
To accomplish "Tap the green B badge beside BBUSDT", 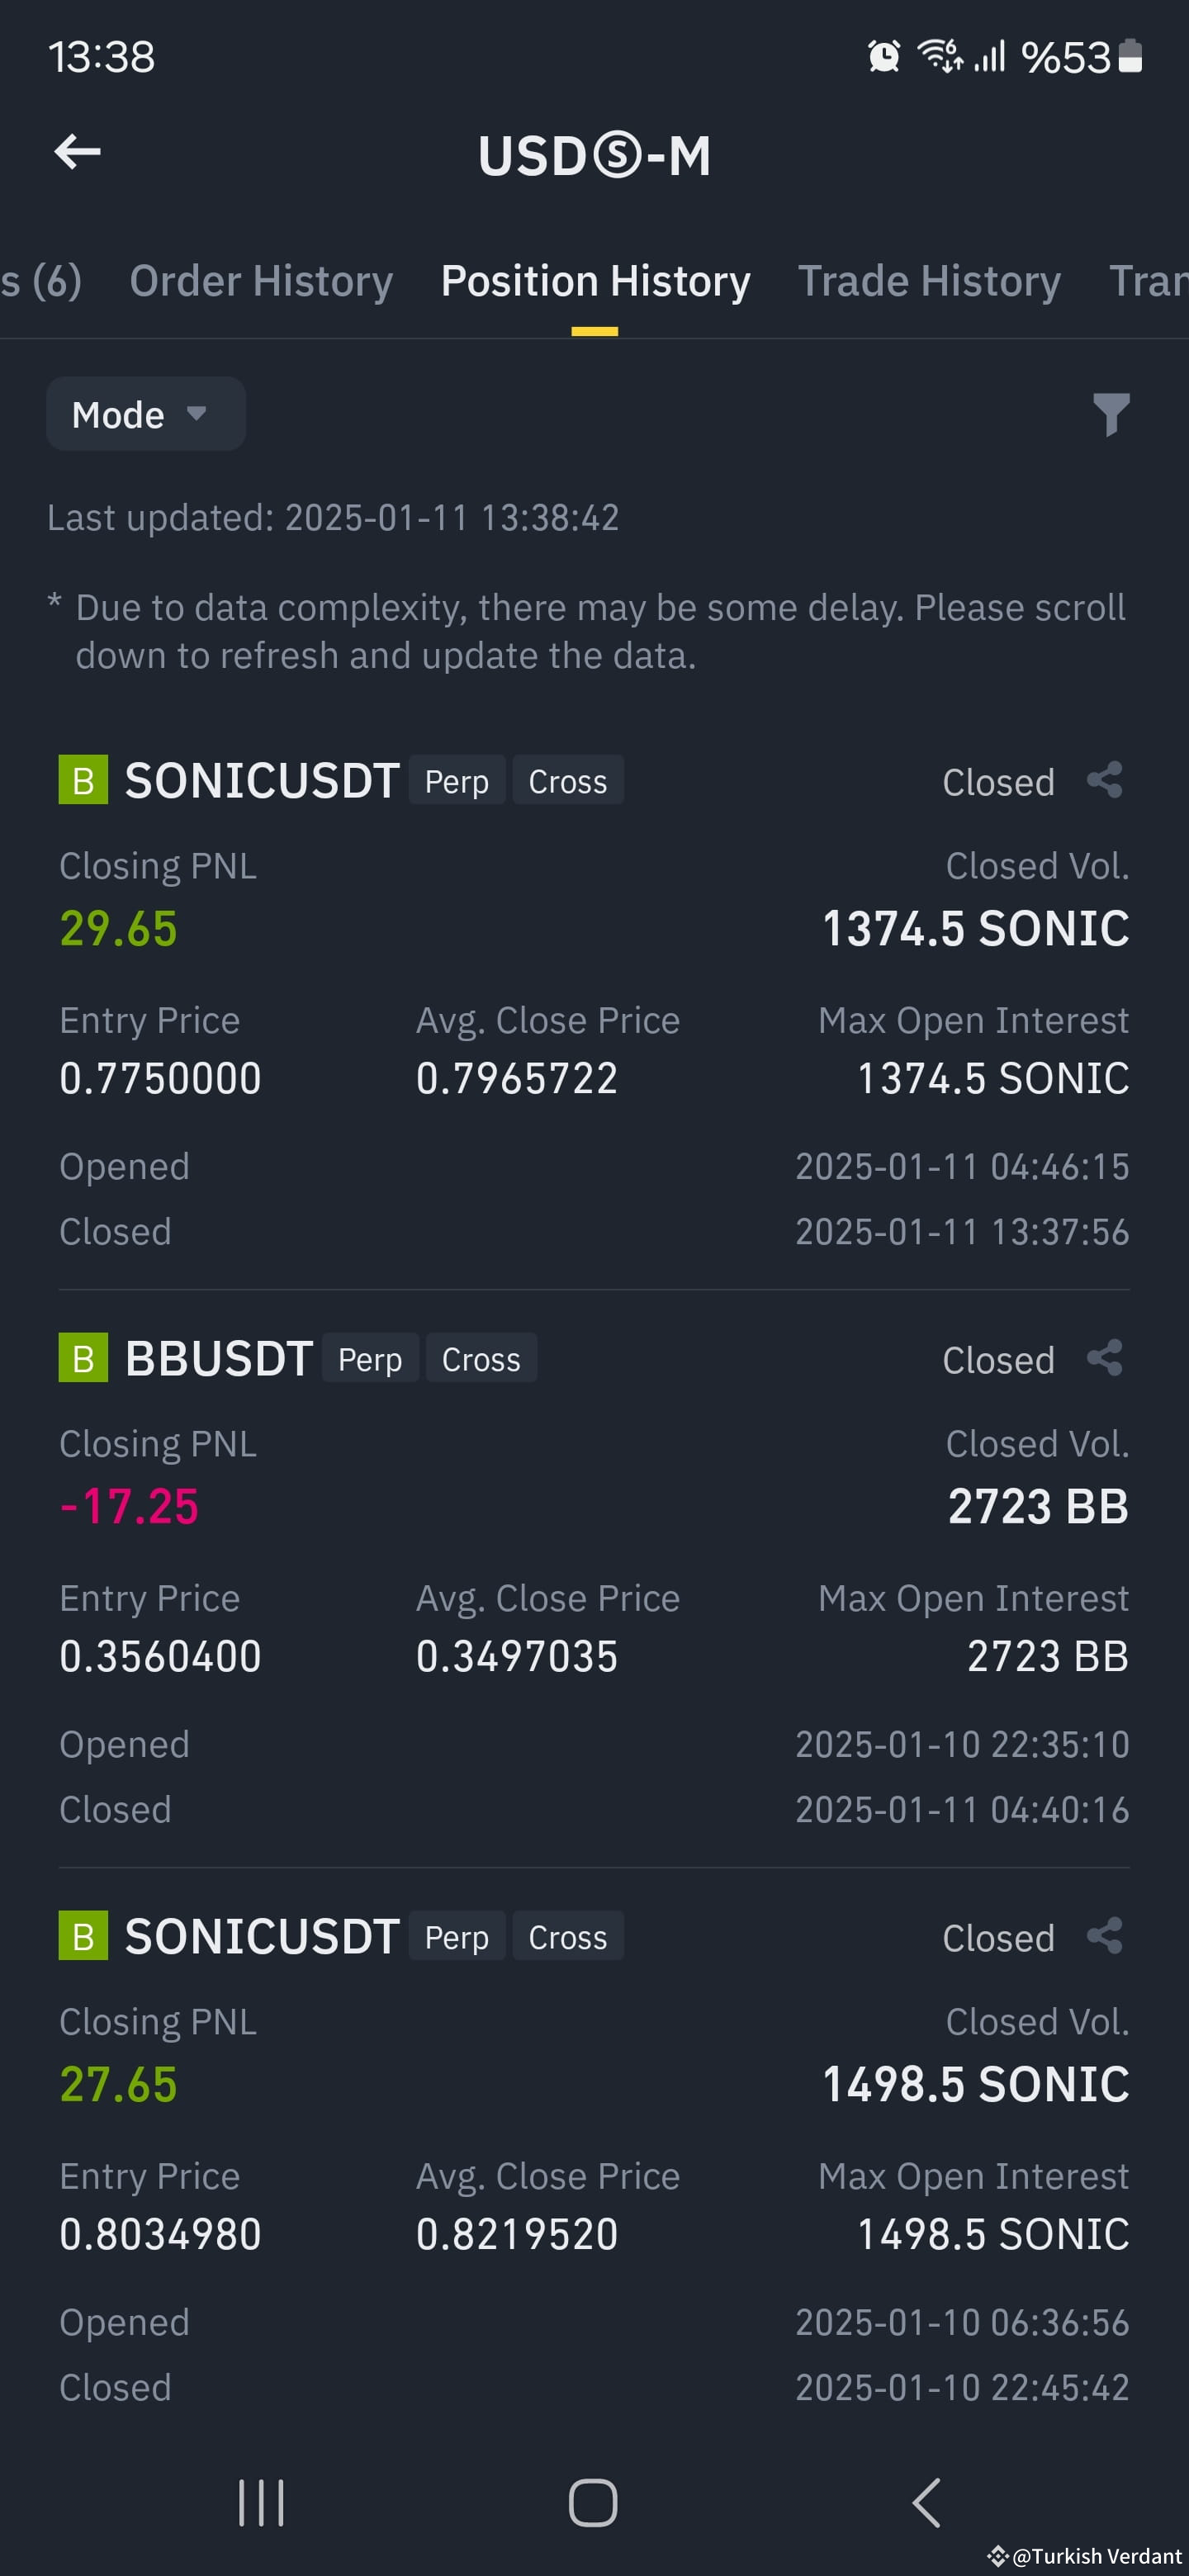I will click(83, 1358).
